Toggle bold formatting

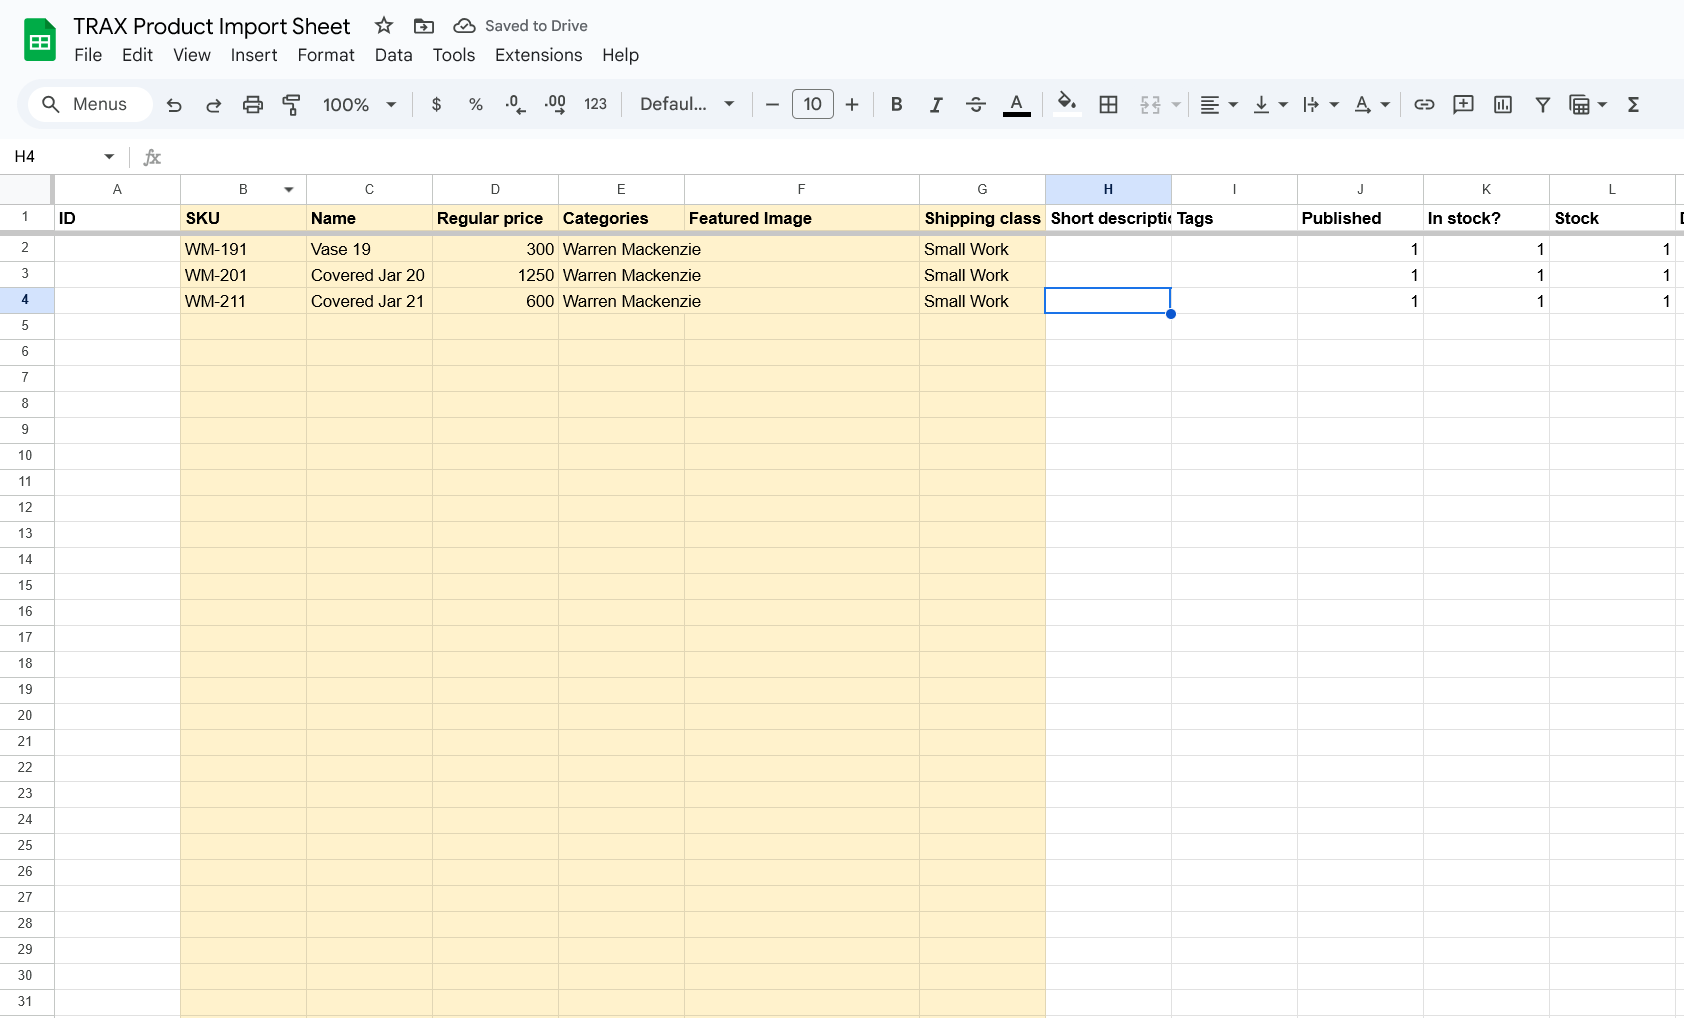896,105
